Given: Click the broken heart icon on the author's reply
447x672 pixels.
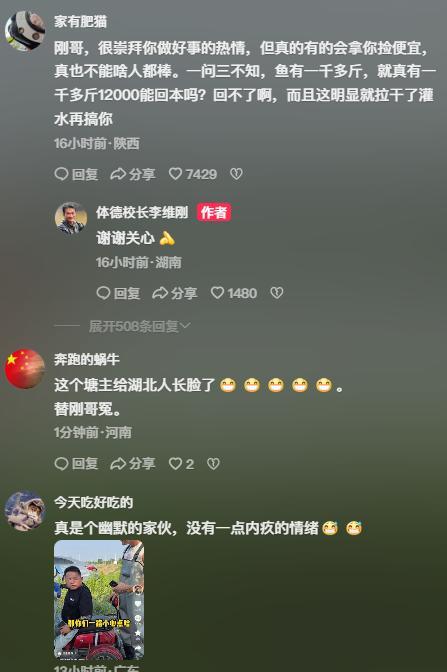Looking at the screenshot, I should [x=277, y=293].
